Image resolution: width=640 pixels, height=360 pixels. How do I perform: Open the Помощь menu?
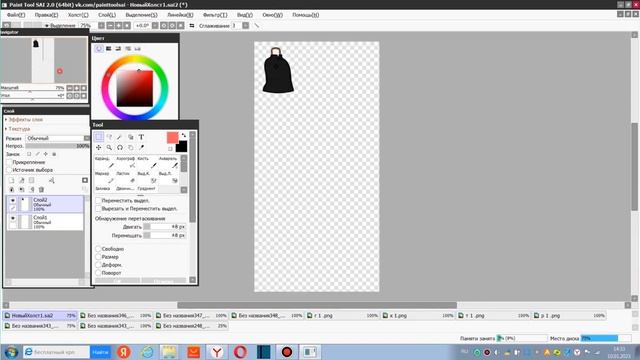point(306,15)
